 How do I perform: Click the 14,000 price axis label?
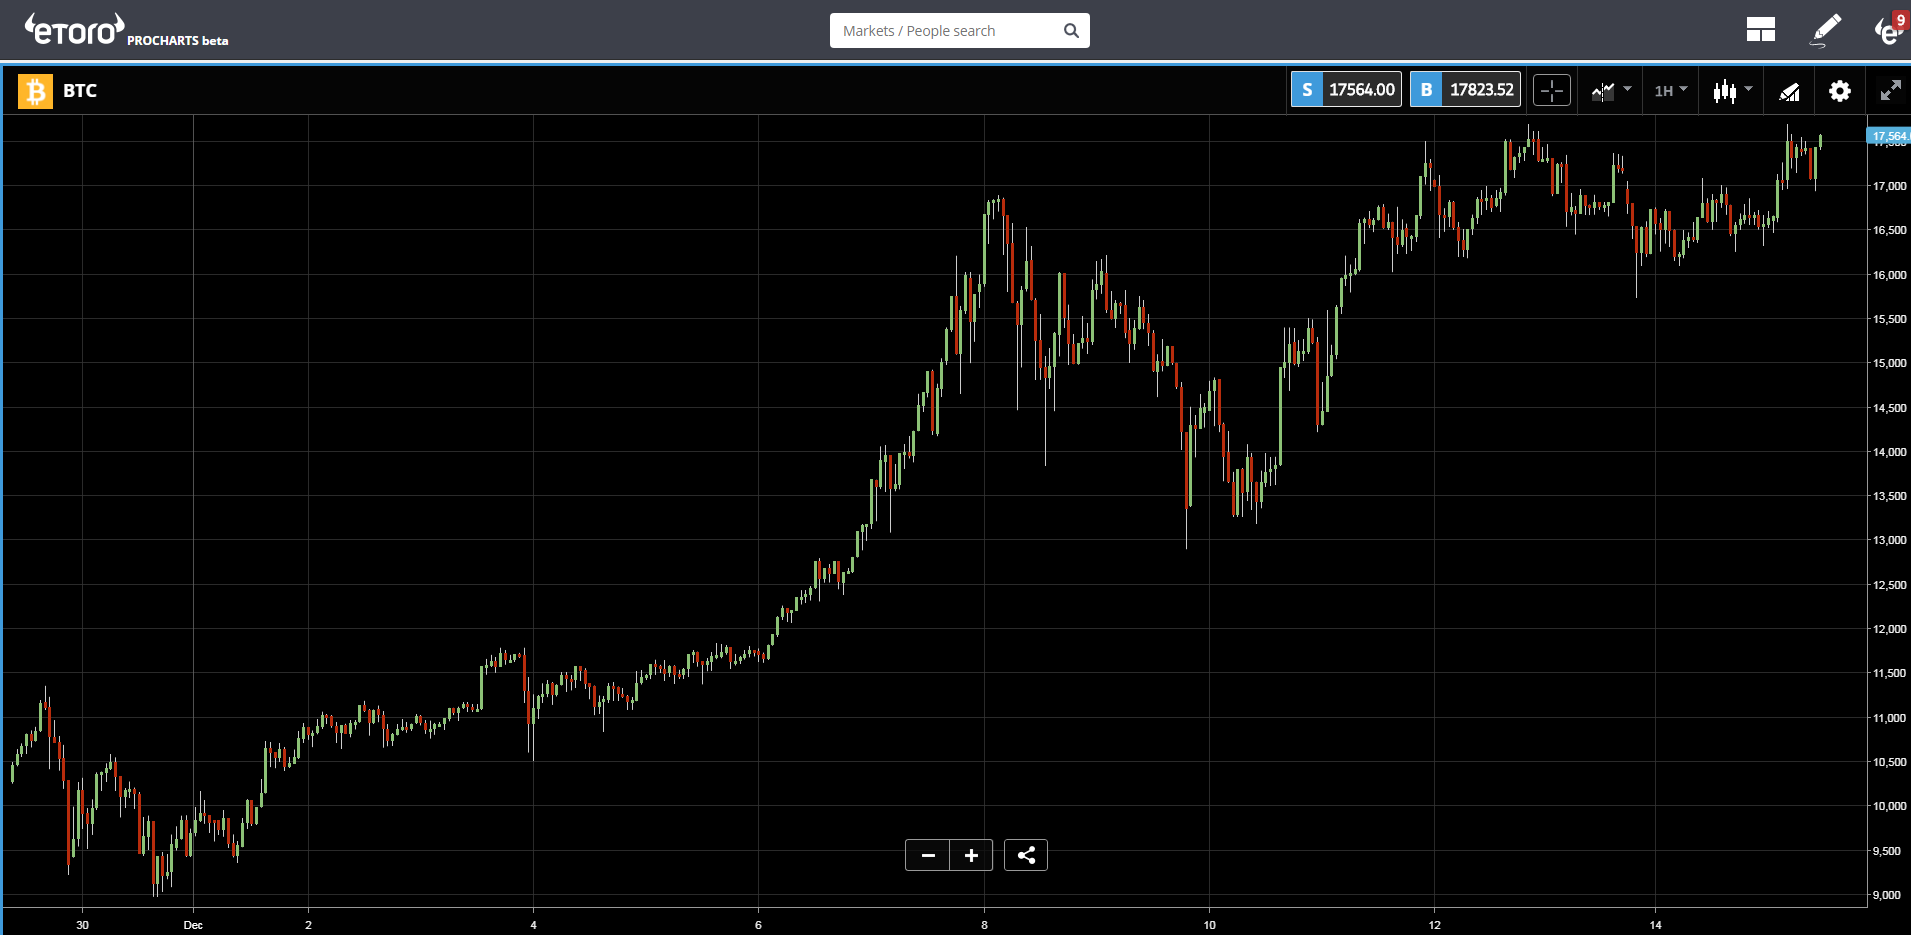click(x=1889, y=452)
